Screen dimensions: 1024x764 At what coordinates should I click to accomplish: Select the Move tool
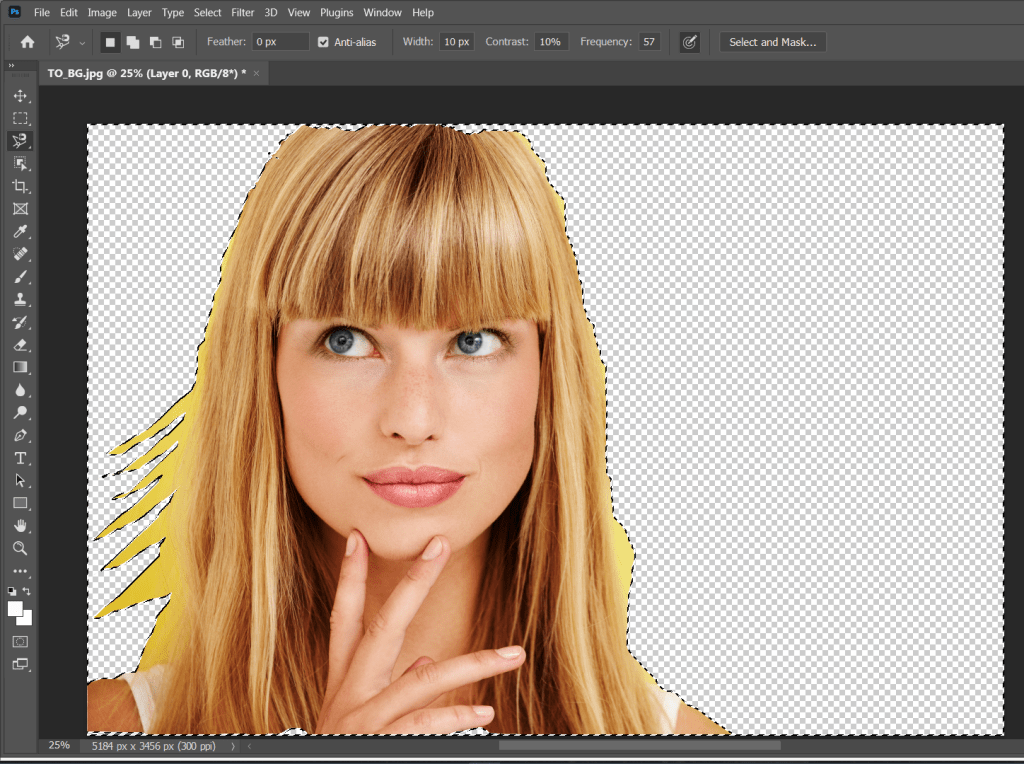tap(21, 97)
